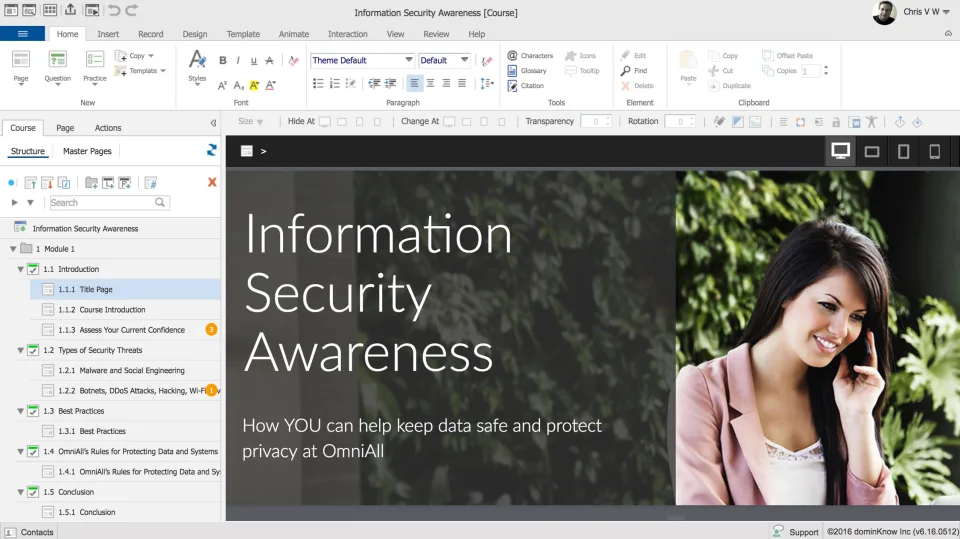The height and width of the screenshot is (539, 960).
Task: Open the Size dropdown
Action: (250, 121)
